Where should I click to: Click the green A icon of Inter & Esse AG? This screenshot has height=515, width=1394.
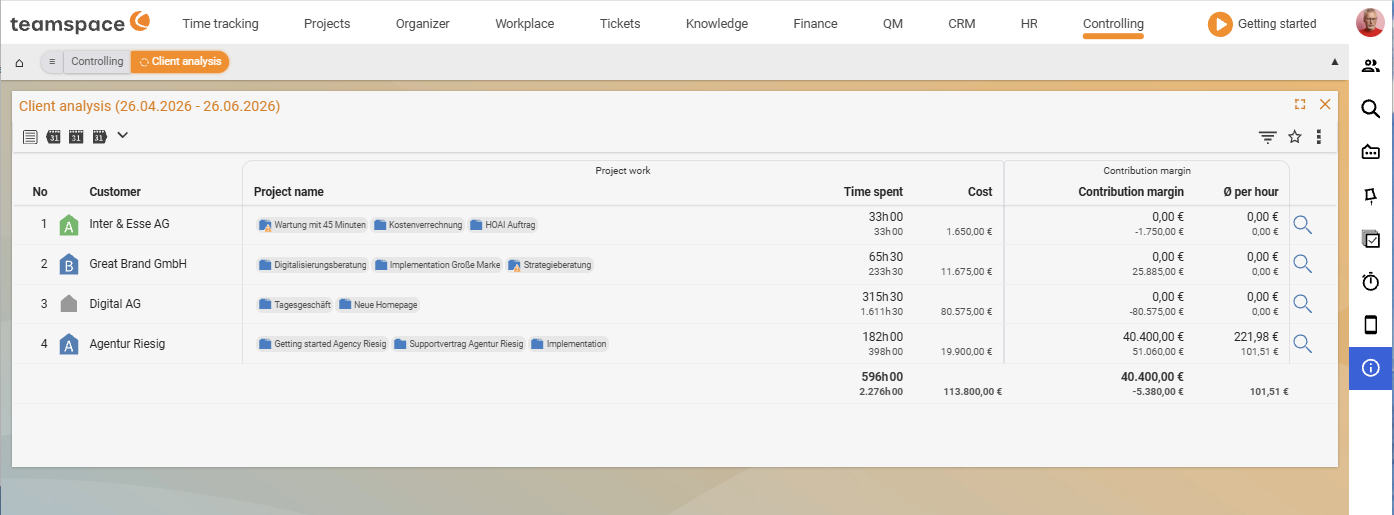coord(69,225)
